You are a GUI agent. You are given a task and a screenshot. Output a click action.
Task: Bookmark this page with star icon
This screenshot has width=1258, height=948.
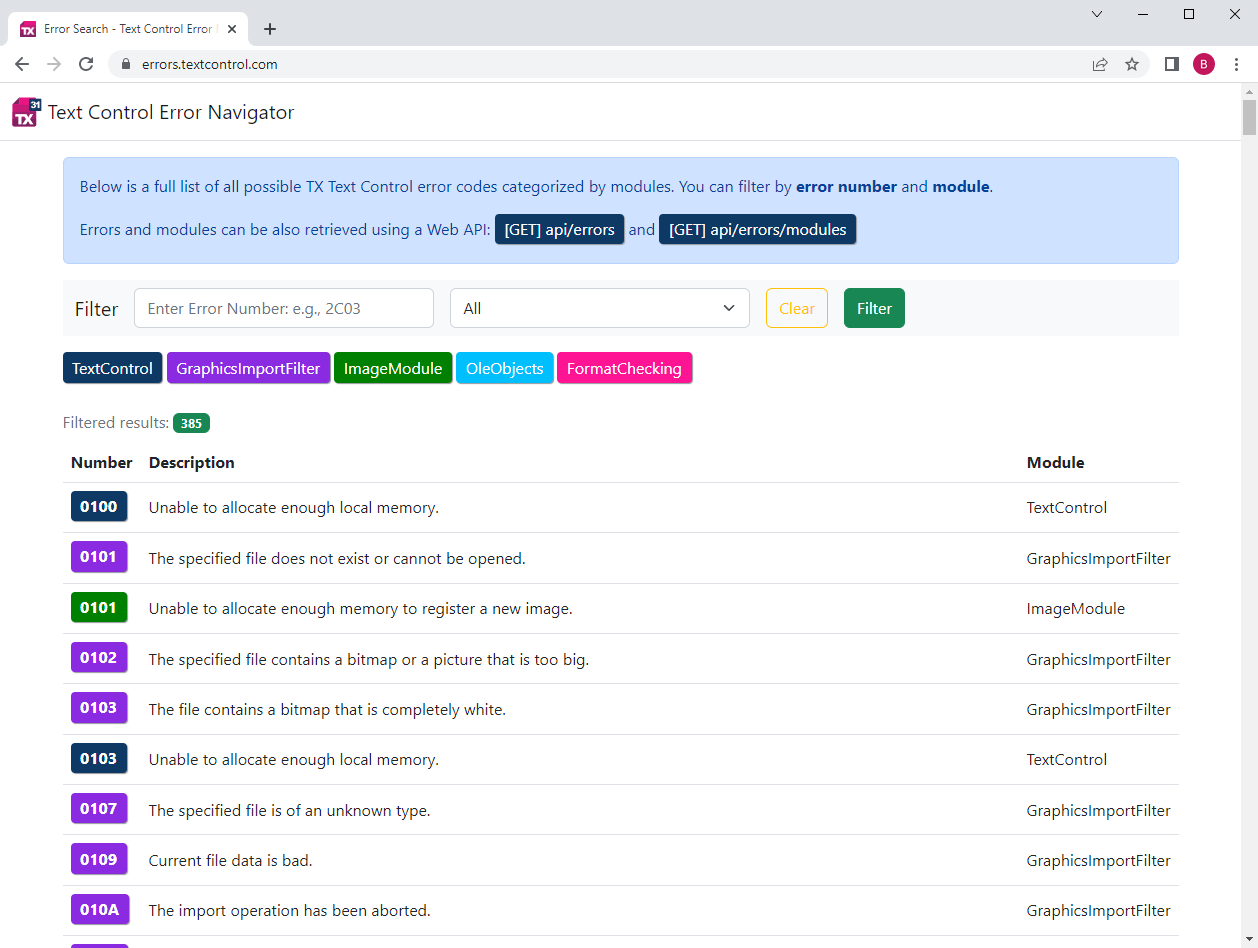pyautogui.click(x=1132, y=64)
